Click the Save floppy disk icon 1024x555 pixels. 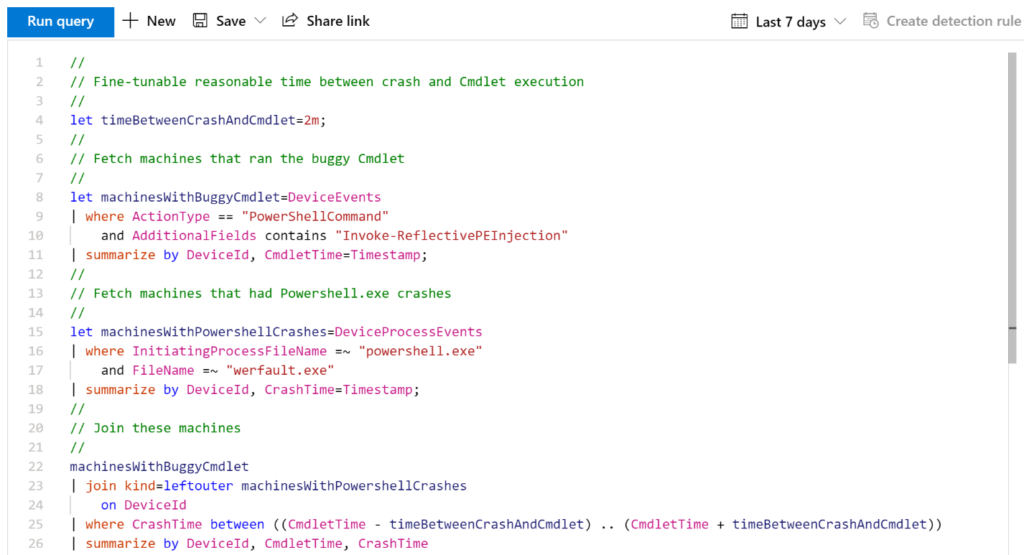click(200, 21)
